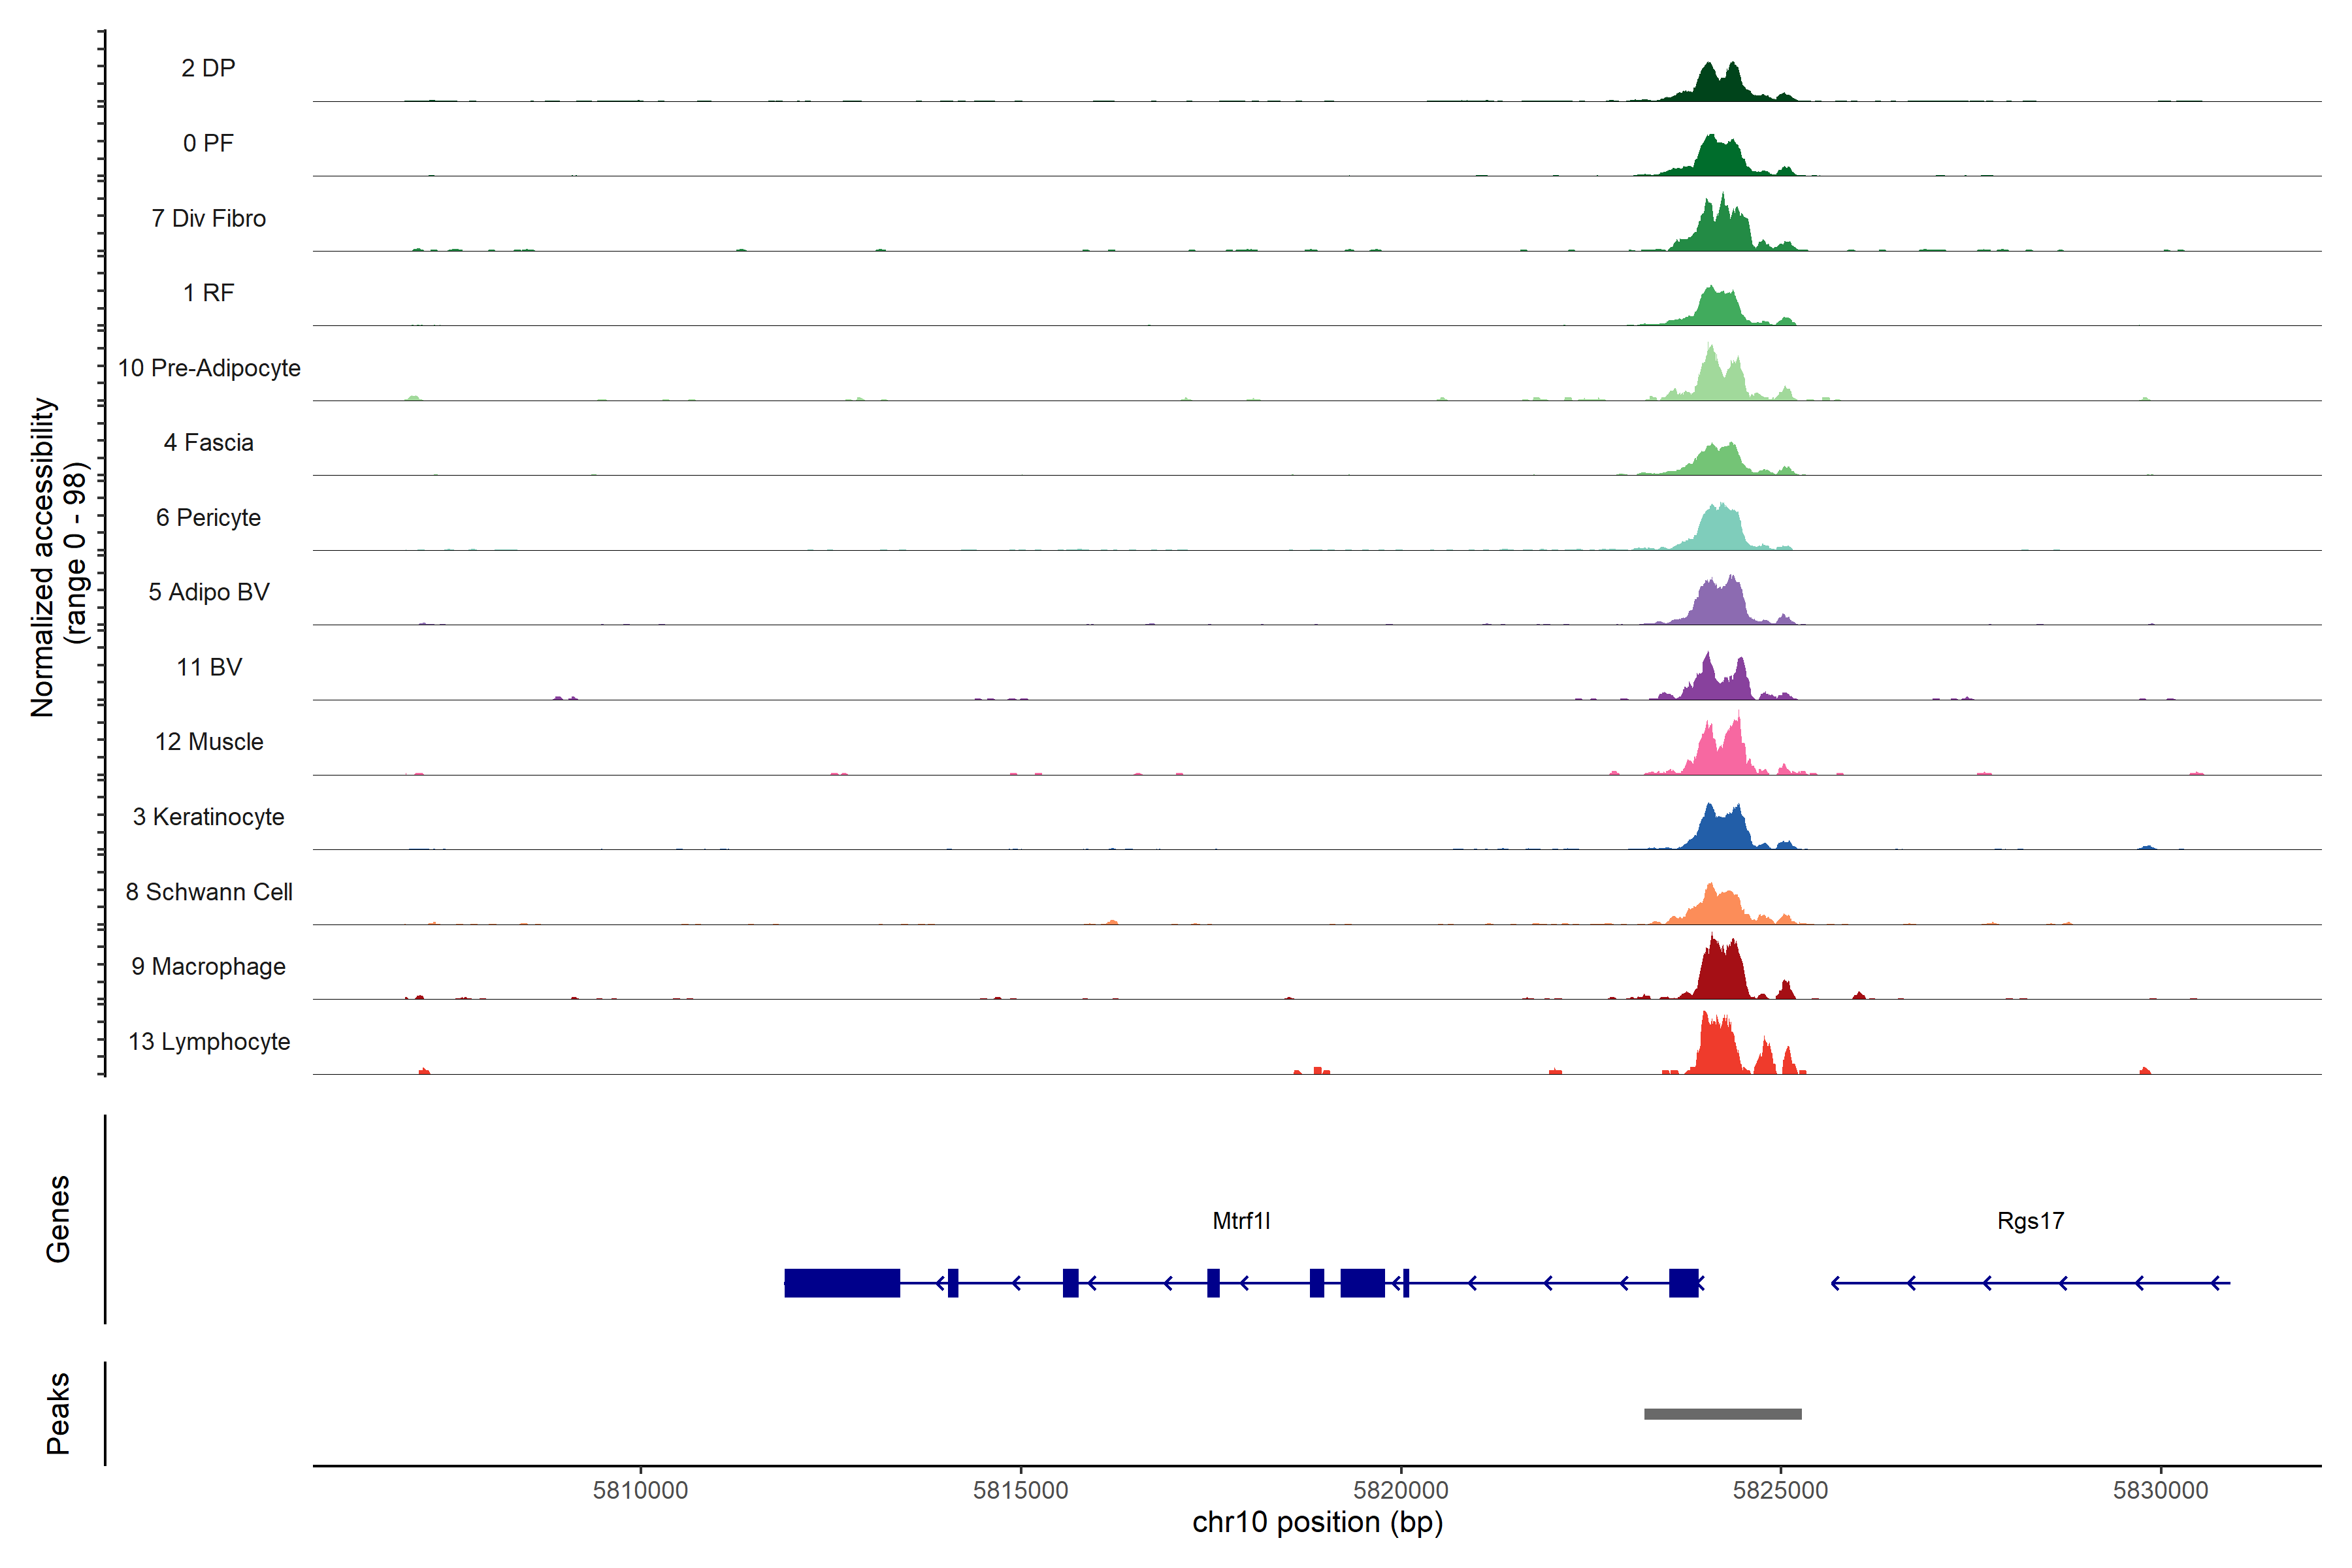Click the Rgs17 gene name
Image resolution: width=2352 pixels, height=1568 pixels.
[x=2030, y=1221]
